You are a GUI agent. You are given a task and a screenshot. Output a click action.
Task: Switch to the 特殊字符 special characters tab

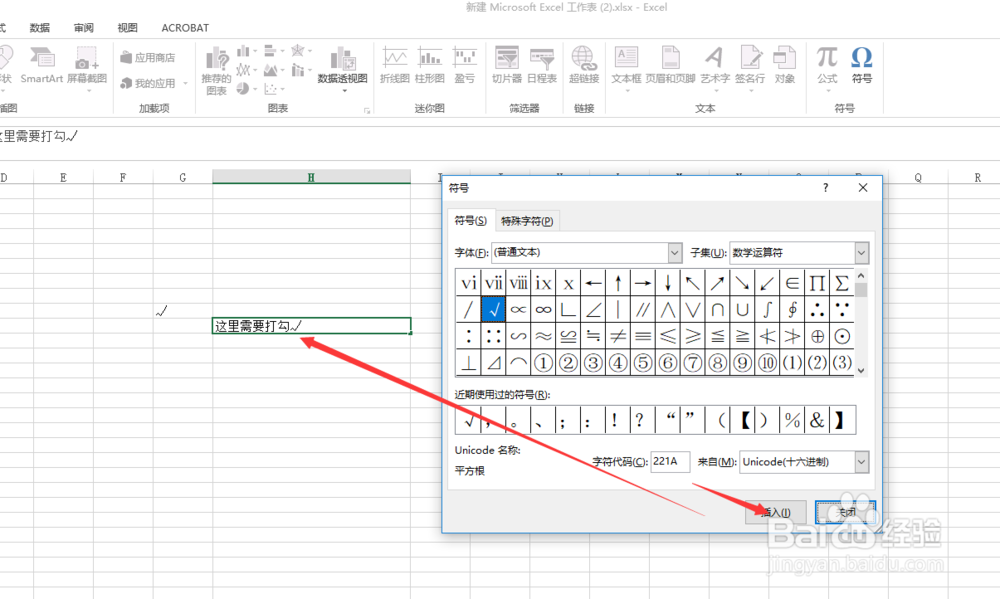[x=527, y=220]
